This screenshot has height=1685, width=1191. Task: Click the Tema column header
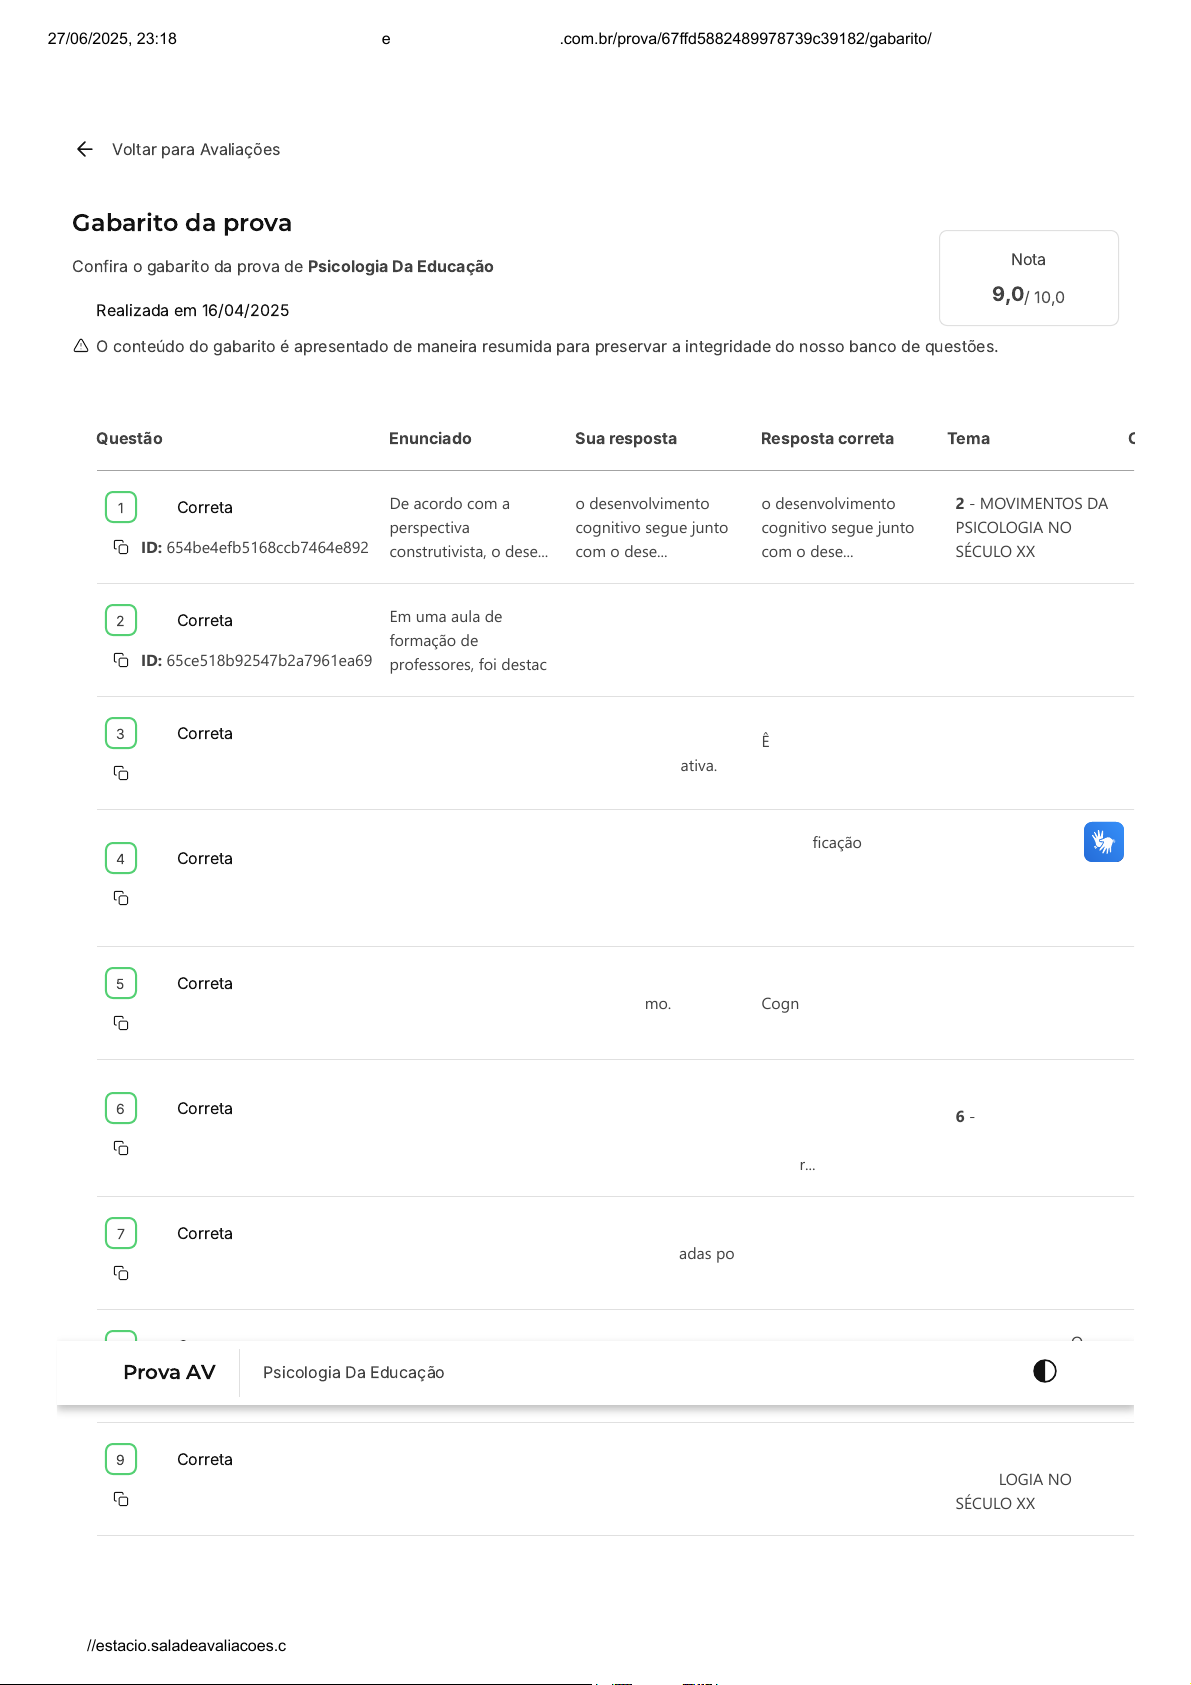(x=968, y=438)
